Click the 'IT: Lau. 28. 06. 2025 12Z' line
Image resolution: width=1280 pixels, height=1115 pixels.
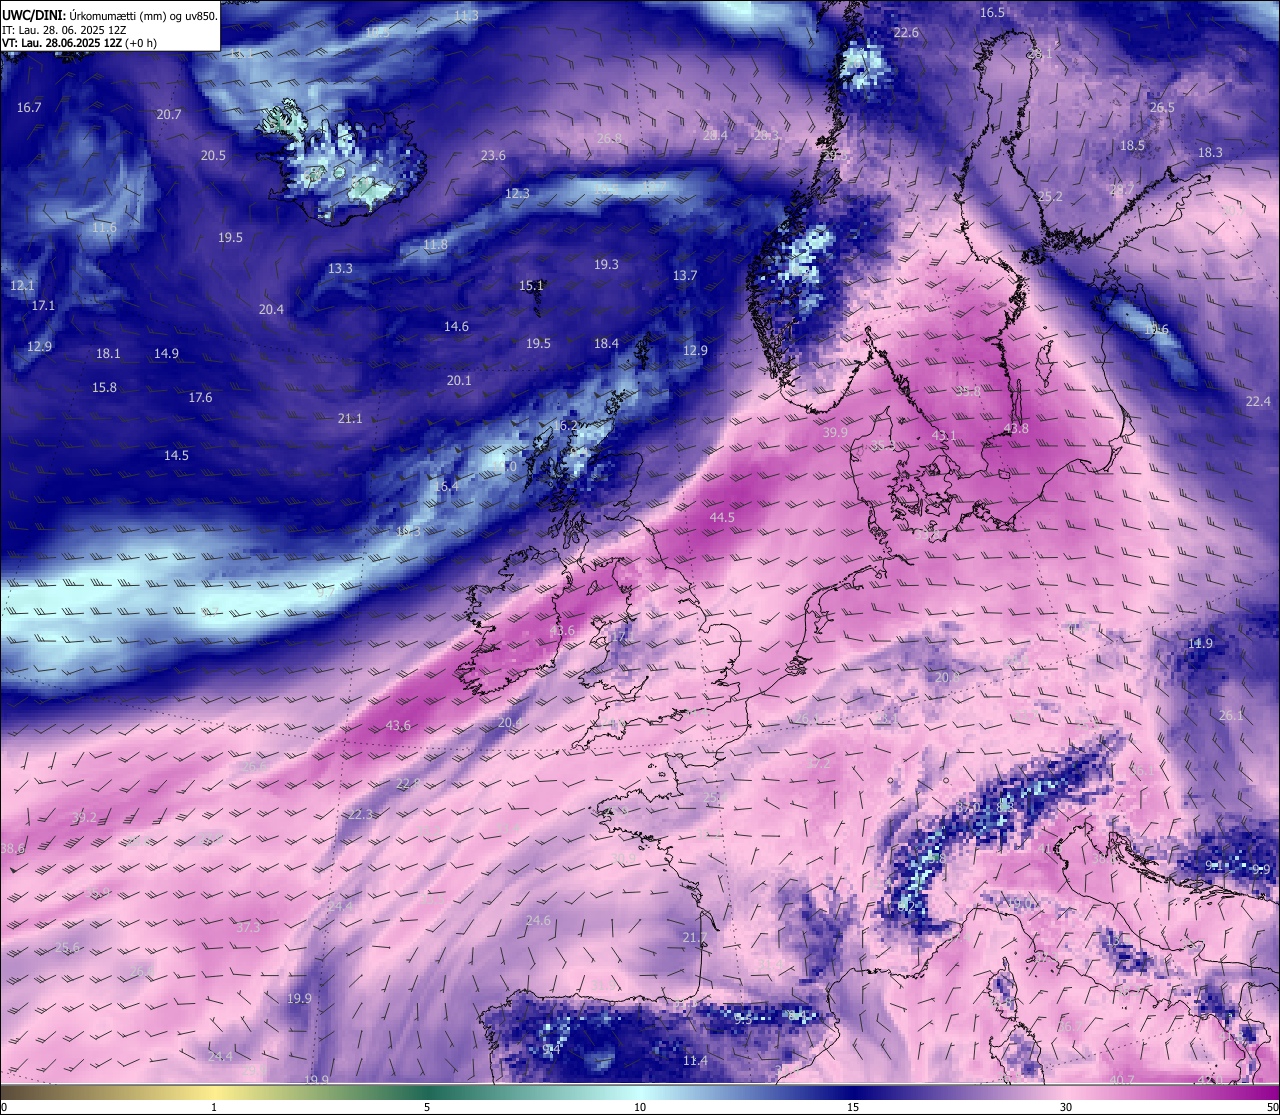coord(65,30)
